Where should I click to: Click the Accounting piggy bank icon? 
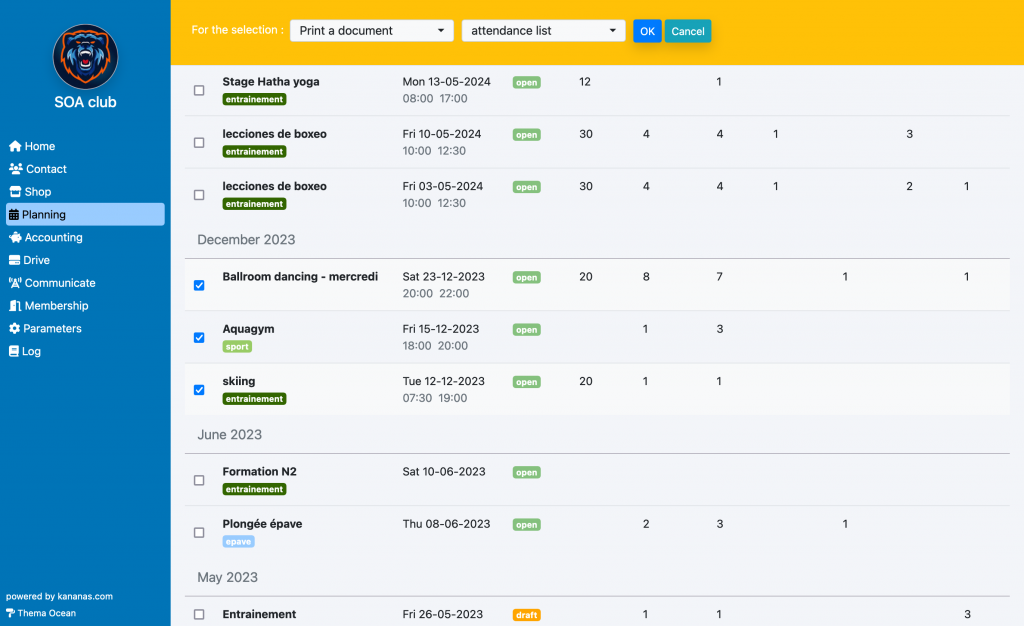pos(15,238)
